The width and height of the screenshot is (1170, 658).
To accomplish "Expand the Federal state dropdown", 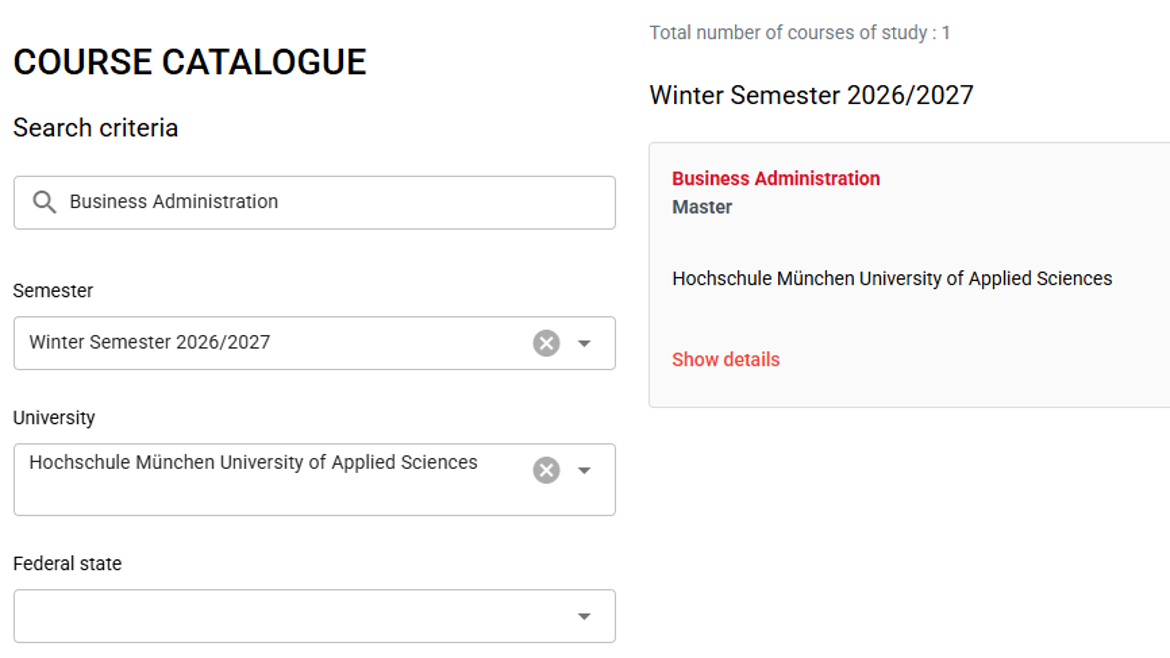I will click(x=583, y=616).
